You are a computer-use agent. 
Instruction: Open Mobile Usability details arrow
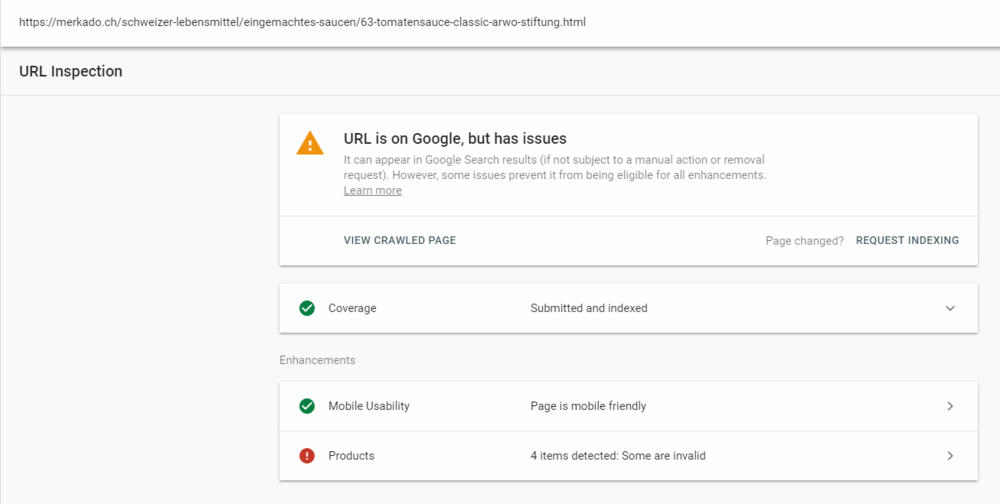(950, 406)
